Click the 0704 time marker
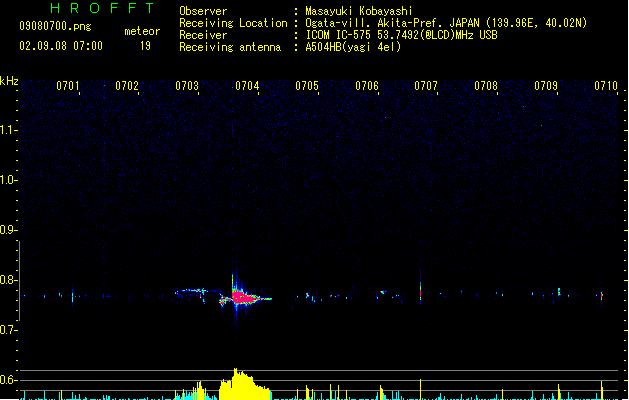The image size is (629, 400). tap(247, 86)
